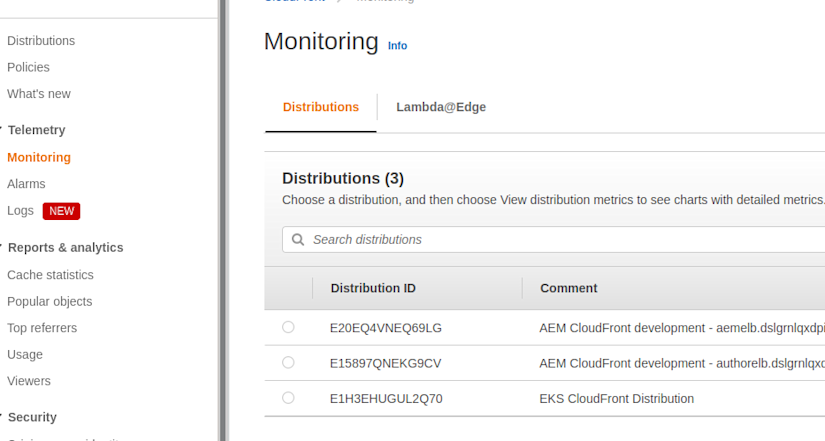Screen dimensions: 825x441
Task: Open Viewers report
Action: point(29,381)
